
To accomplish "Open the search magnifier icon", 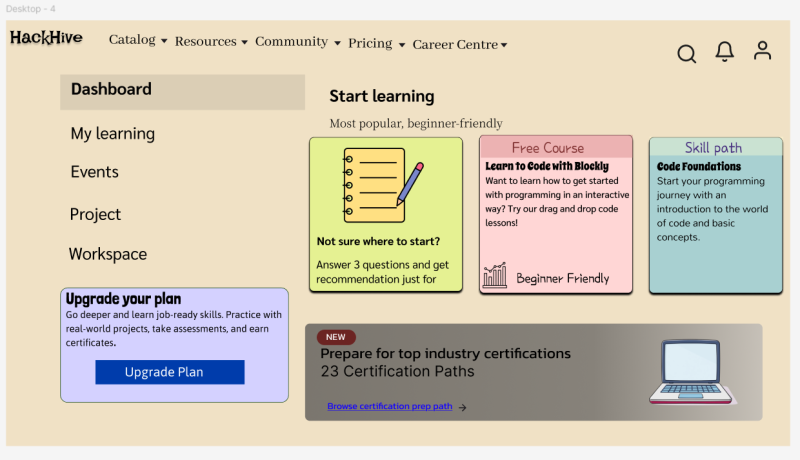I will [x=686, y=53].
